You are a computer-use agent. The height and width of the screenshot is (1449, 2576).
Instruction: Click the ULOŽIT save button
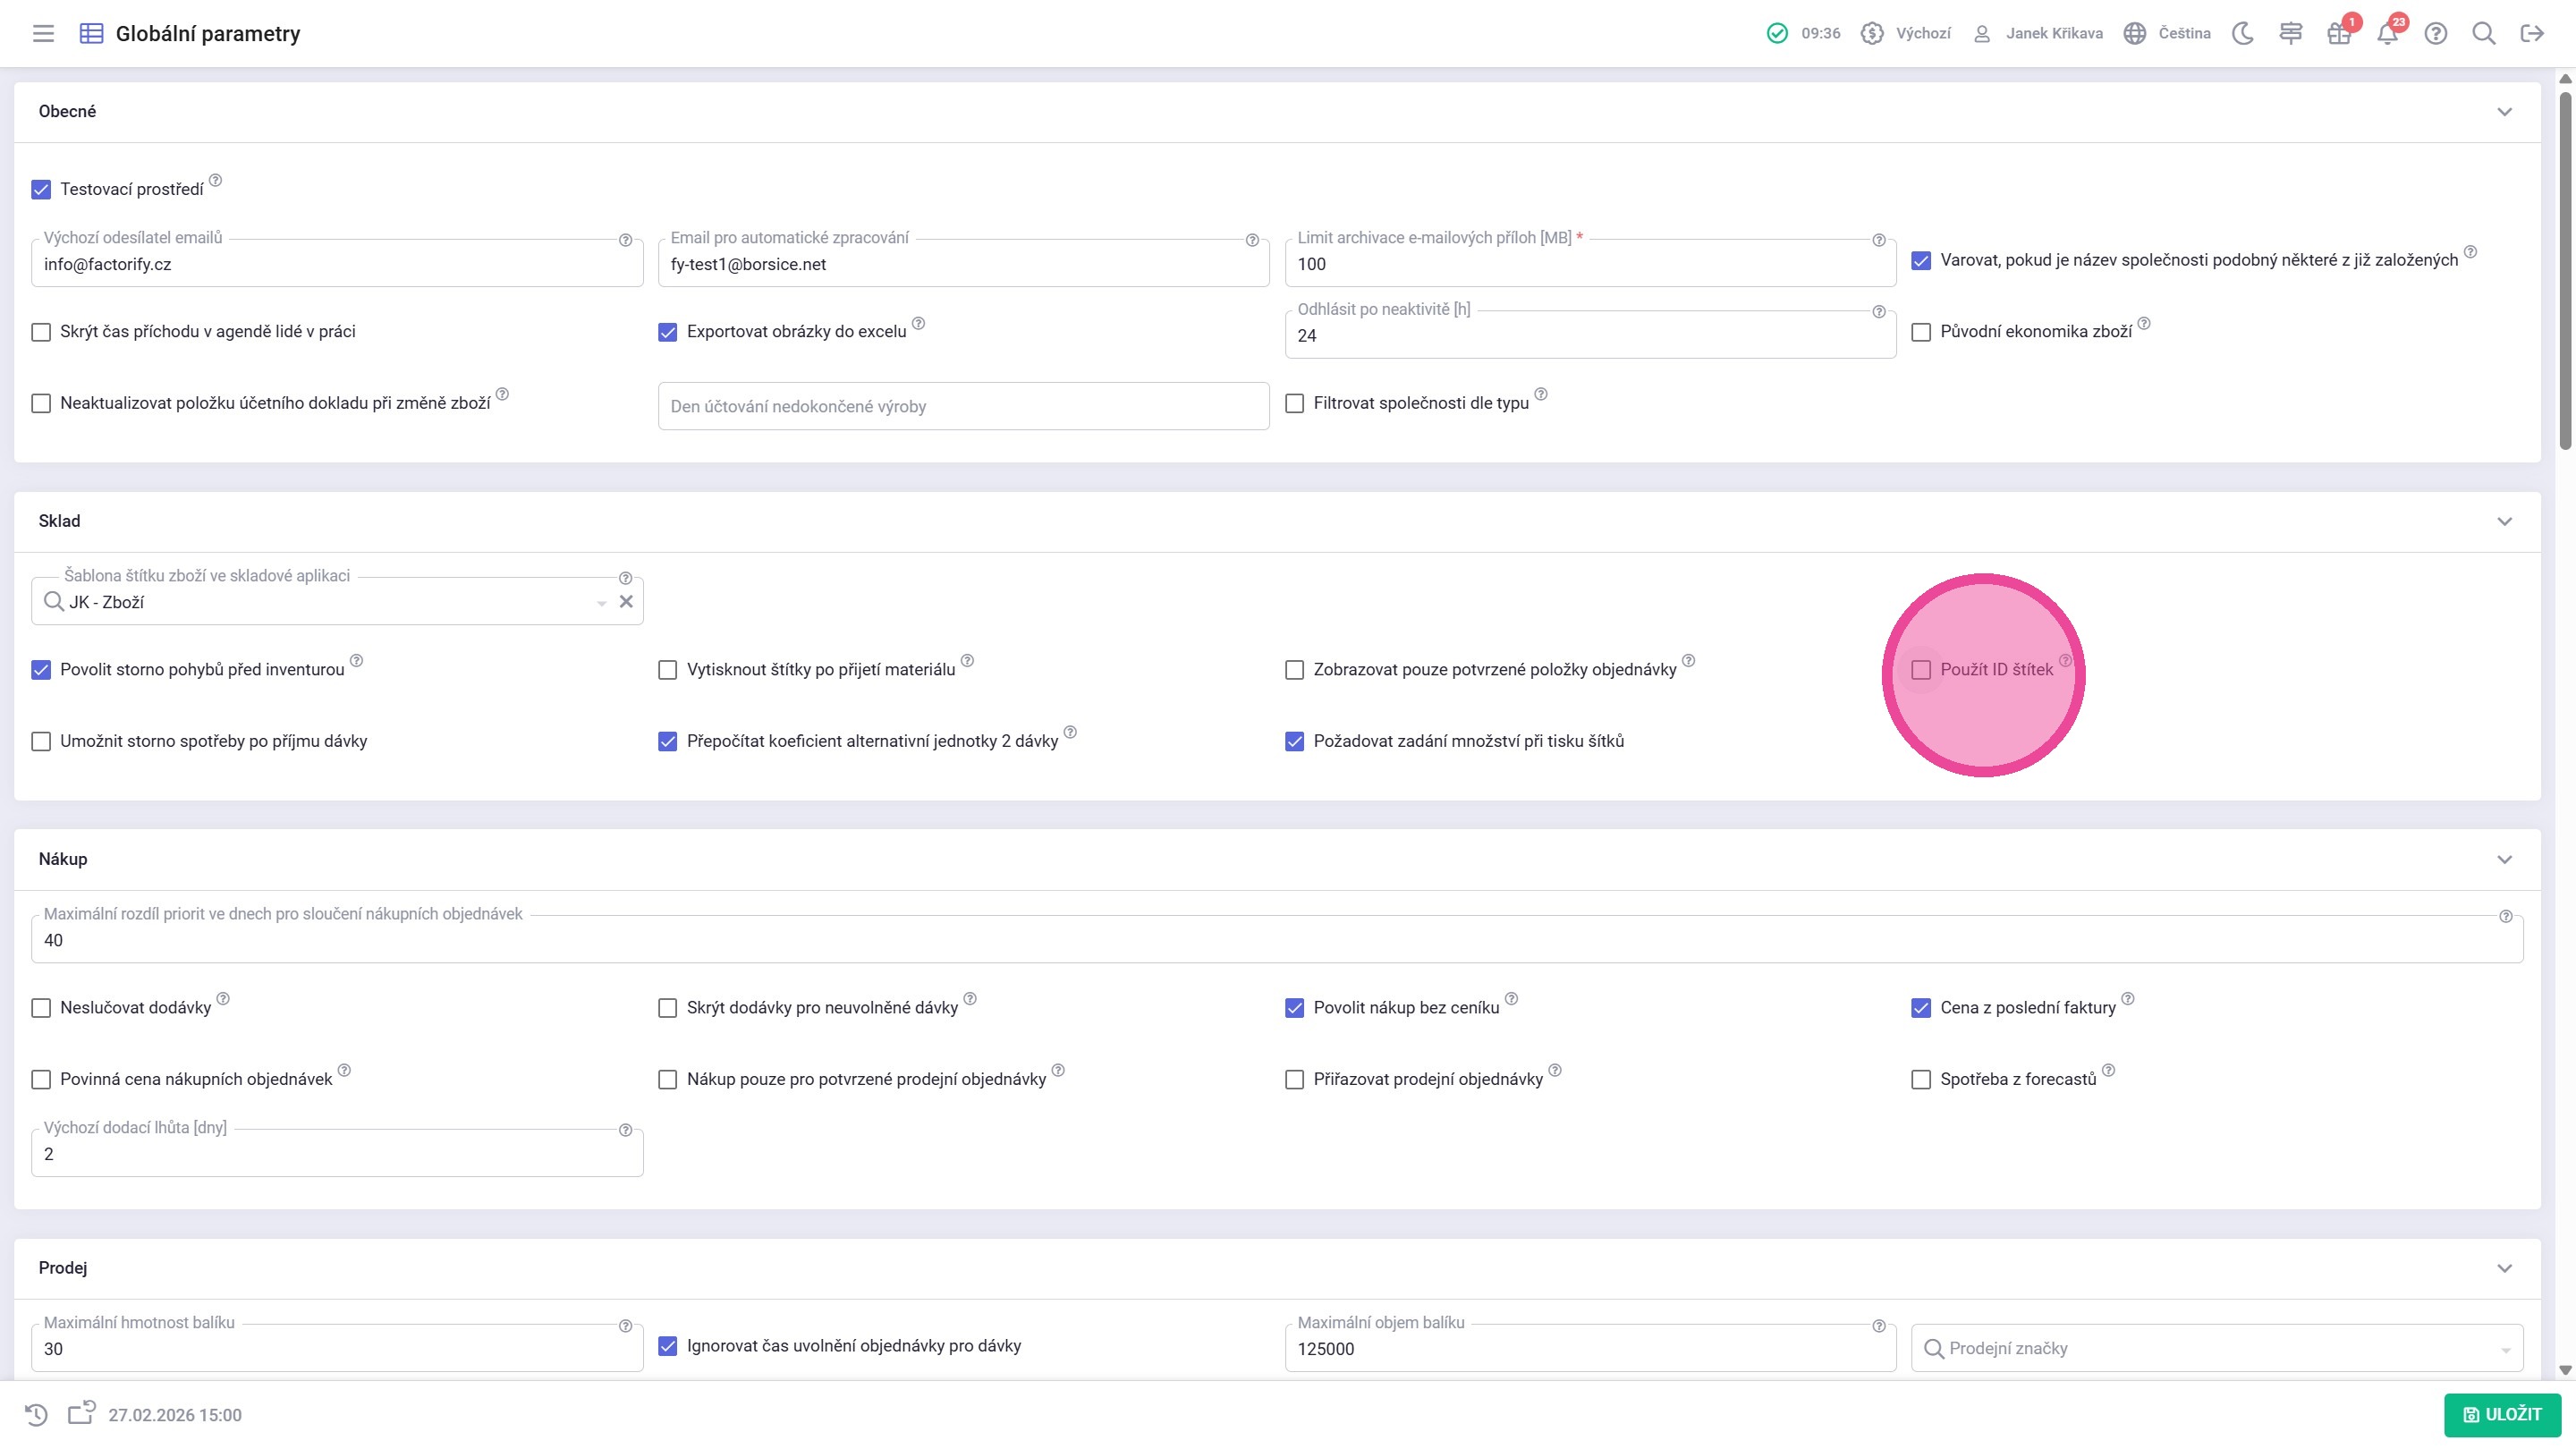(2502, 1414)
